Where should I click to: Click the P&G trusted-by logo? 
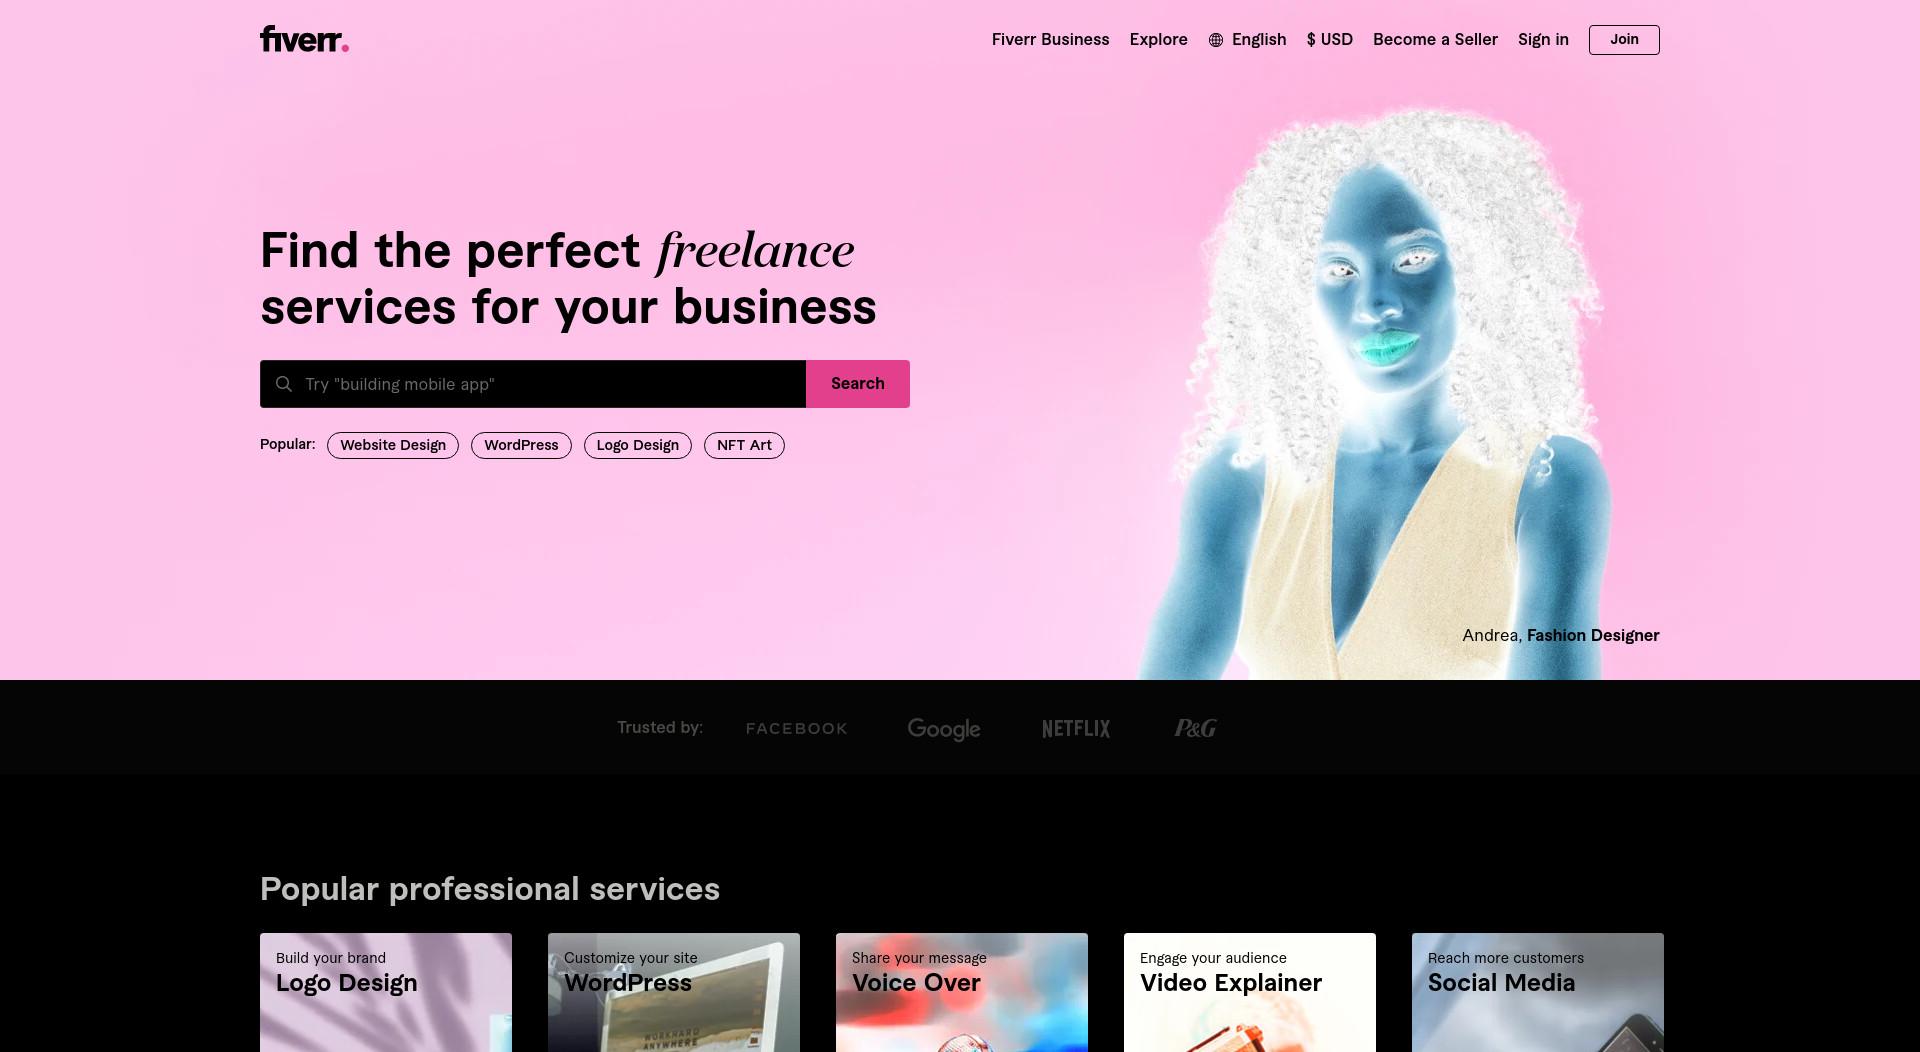coord(1195,728)
